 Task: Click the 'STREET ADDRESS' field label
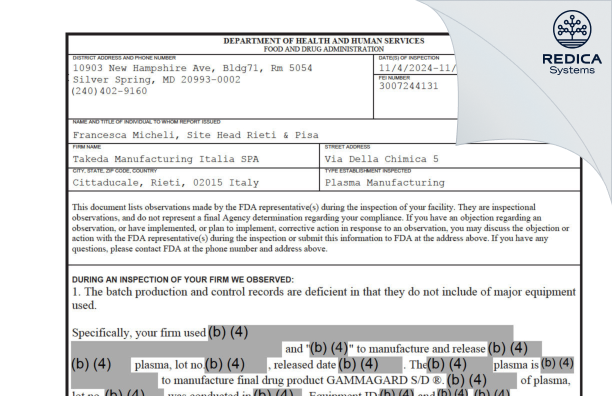(x=347, y=147)
